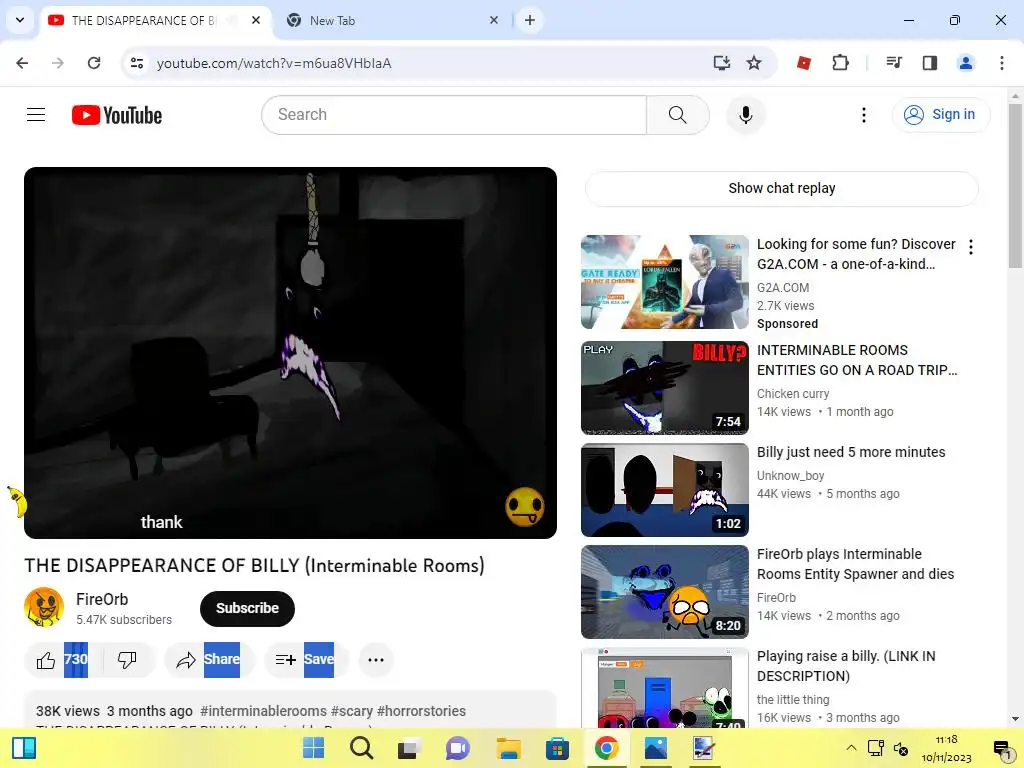
Task: Click 'Billy just need 5 more minutes' title
Action: pyautogui.click(x=851, y=453)
